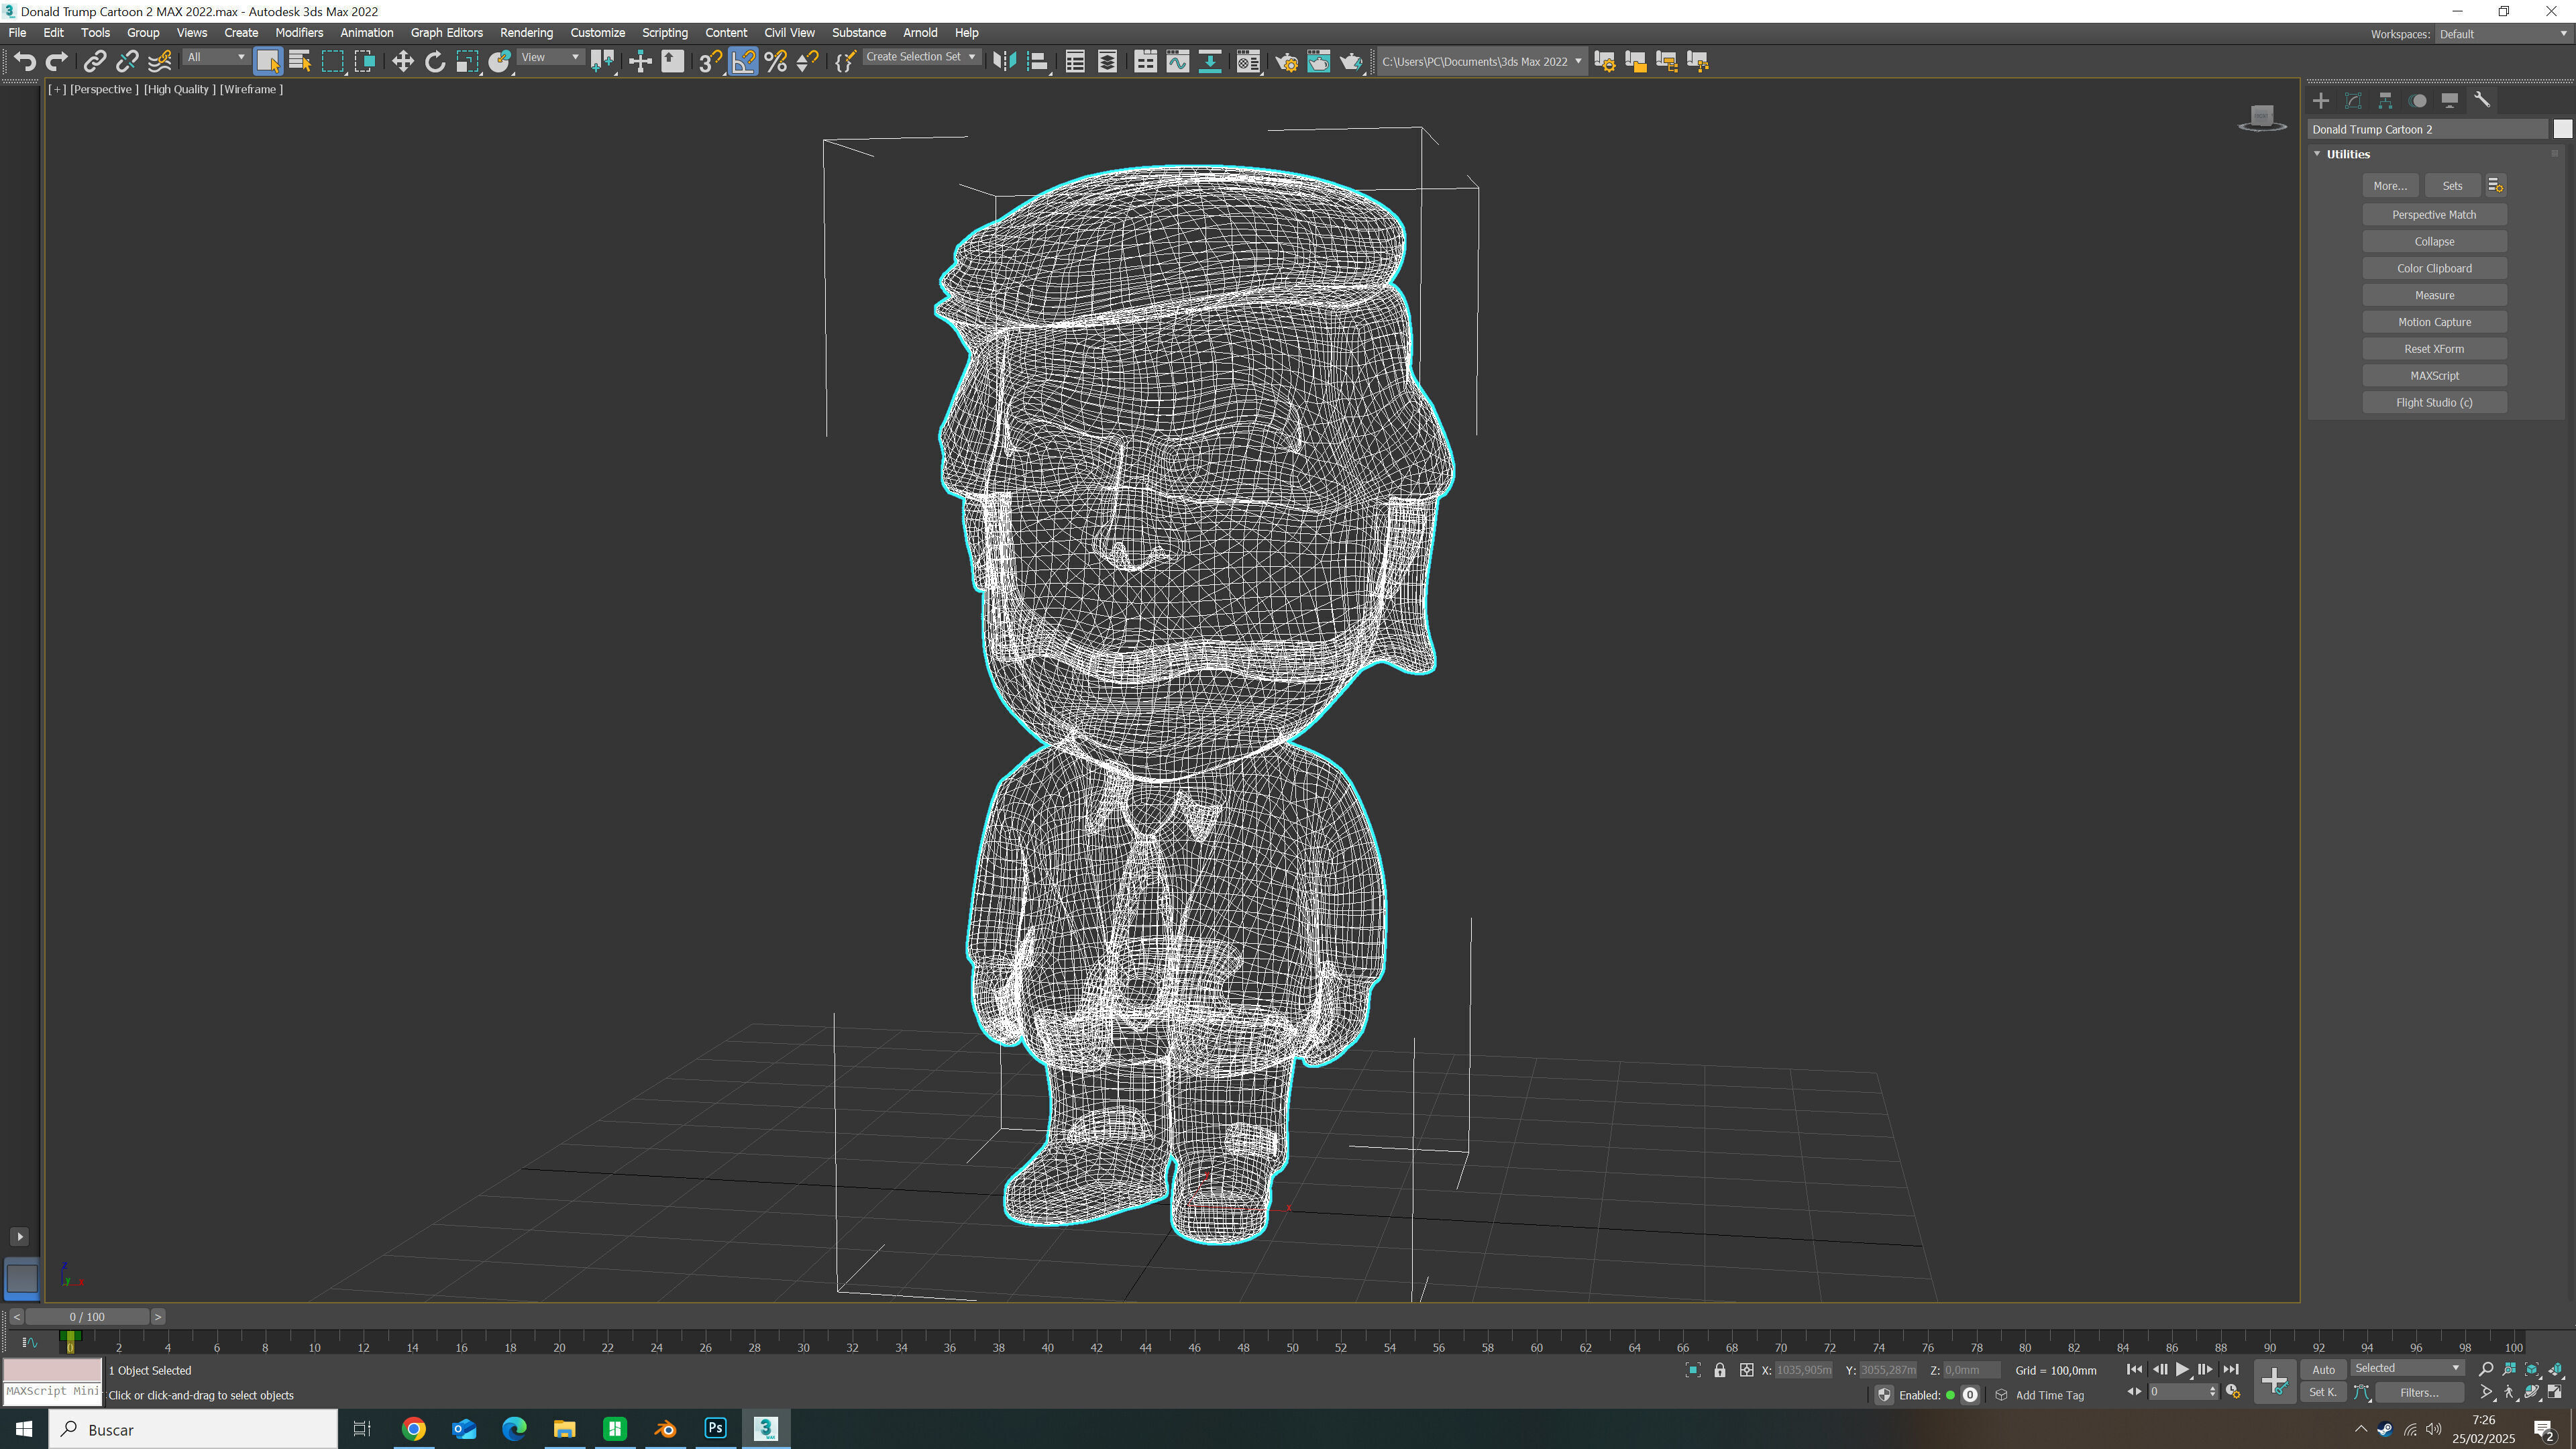Click the Undo arrow icon
Screen dimensions: 2576x1449
point(25,62)
